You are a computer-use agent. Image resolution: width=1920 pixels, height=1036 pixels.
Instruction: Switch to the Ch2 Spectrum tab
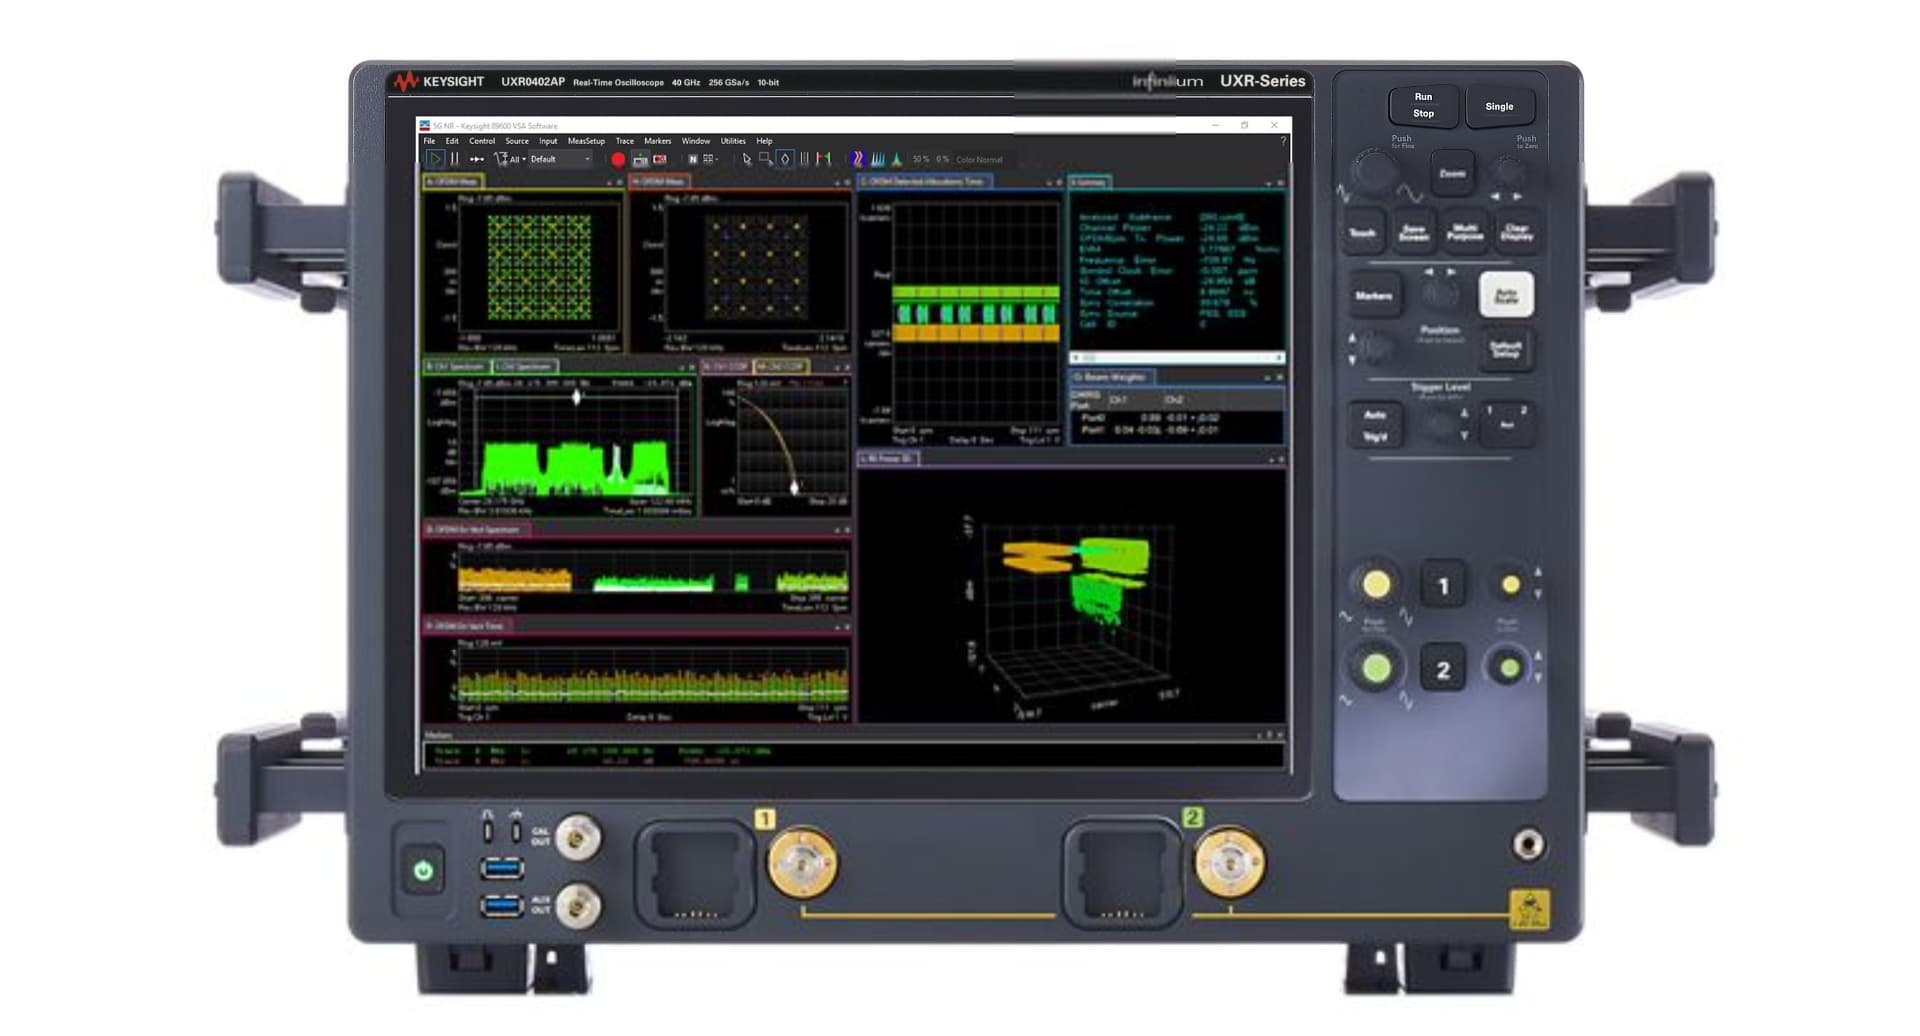coord(524,367)
